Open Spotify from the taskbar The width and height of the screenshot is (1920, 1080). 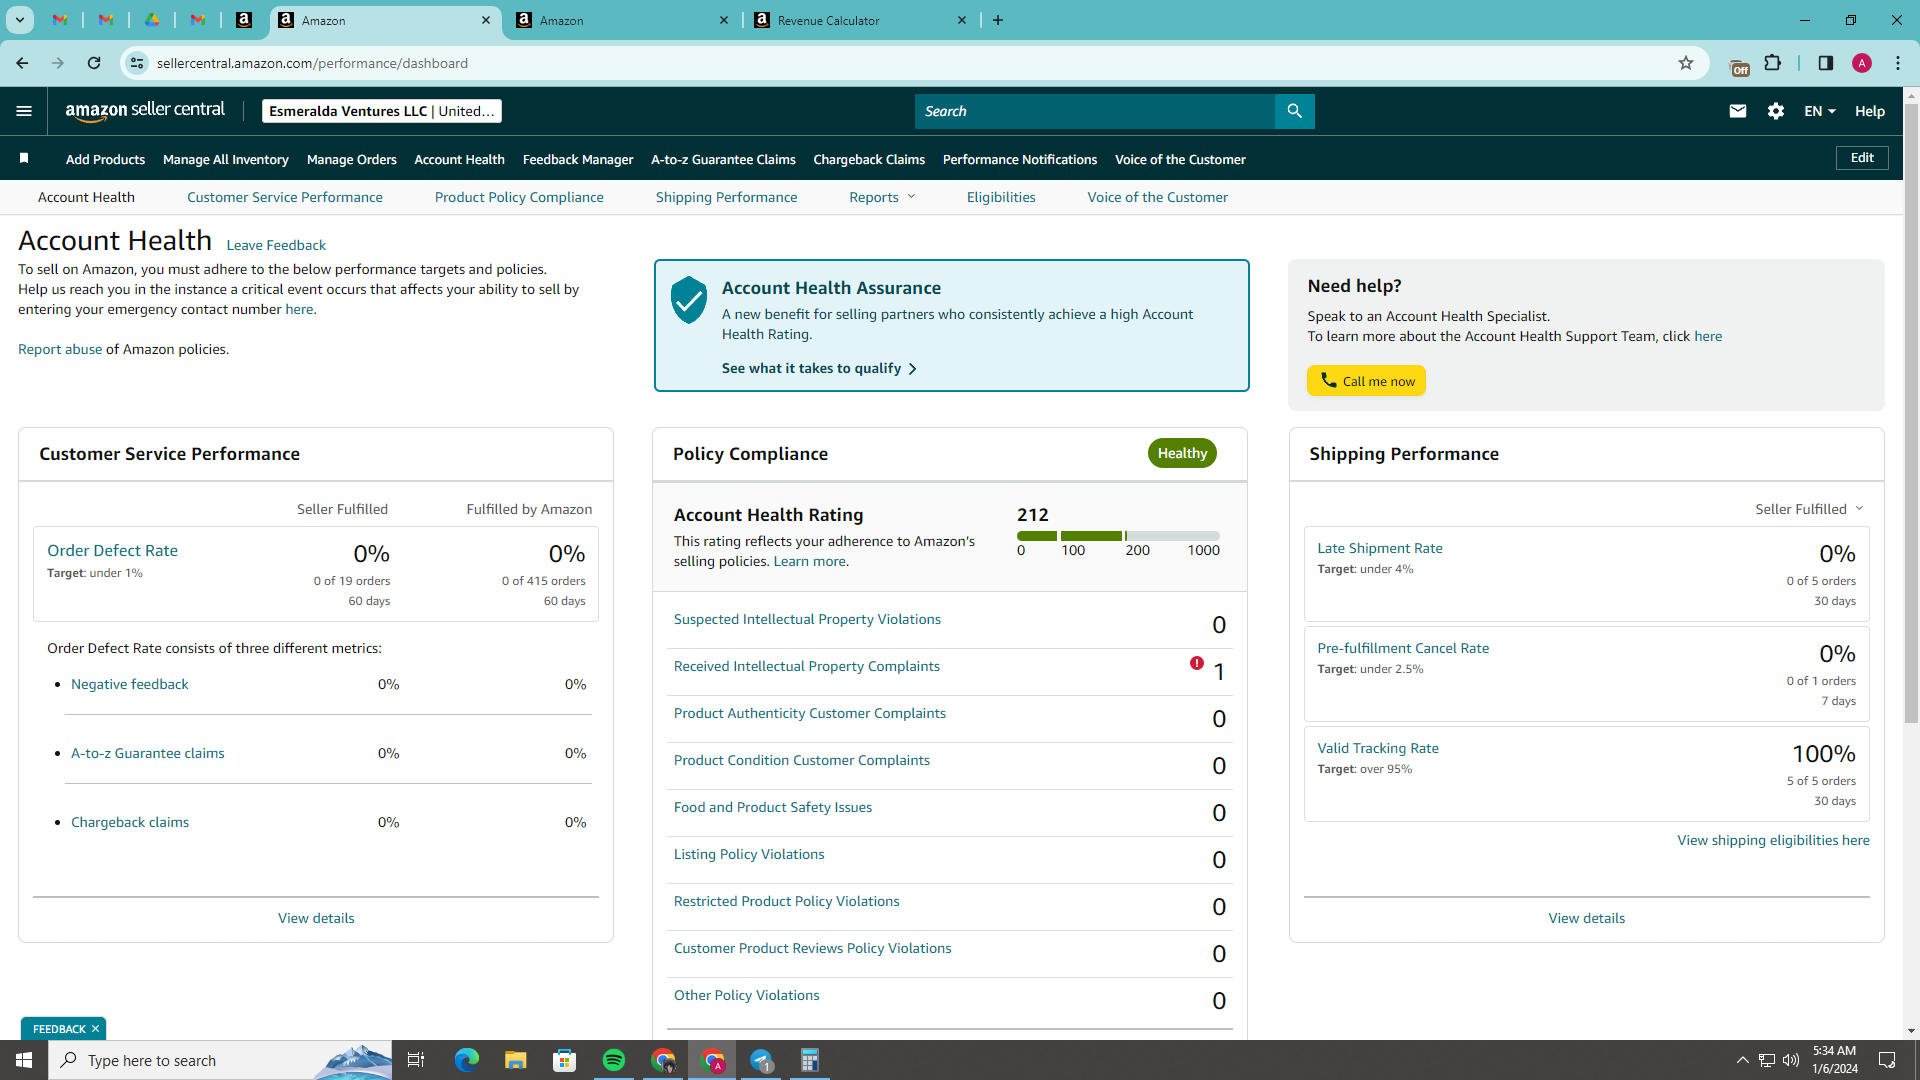click(614, 1060)
